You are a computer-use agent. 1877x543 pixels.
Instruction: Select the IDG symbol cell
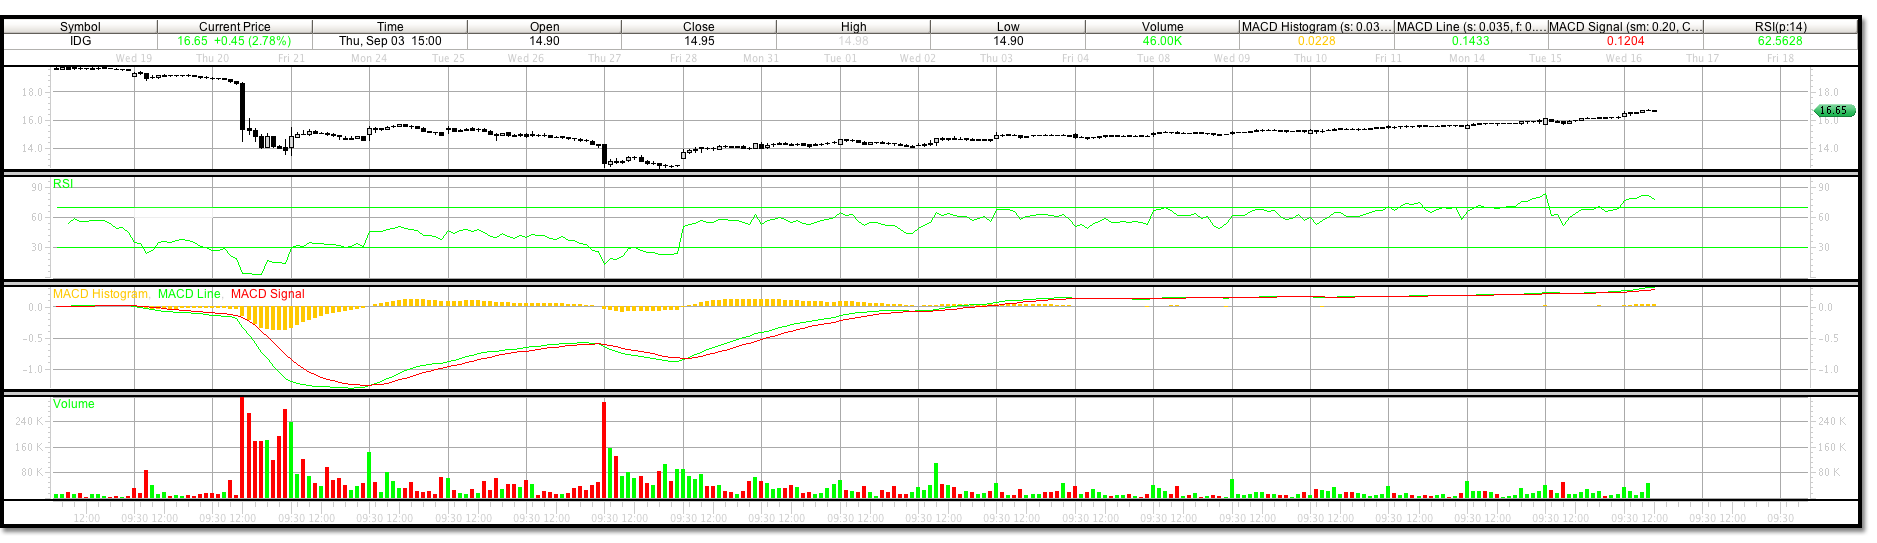point(80,41)
